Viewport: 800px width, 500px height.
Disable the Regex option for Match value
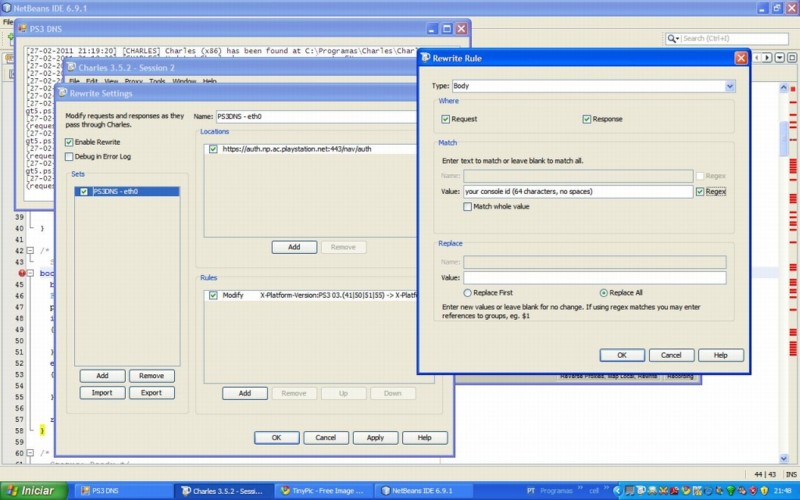(x=700, y=190)
